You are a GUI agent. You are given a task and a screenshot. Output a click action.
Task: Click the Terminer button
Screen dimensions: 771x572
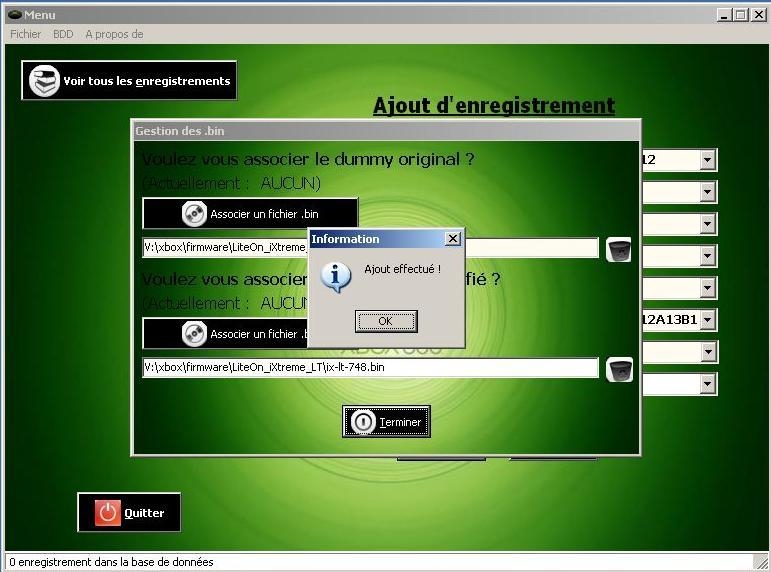(386, 421)
